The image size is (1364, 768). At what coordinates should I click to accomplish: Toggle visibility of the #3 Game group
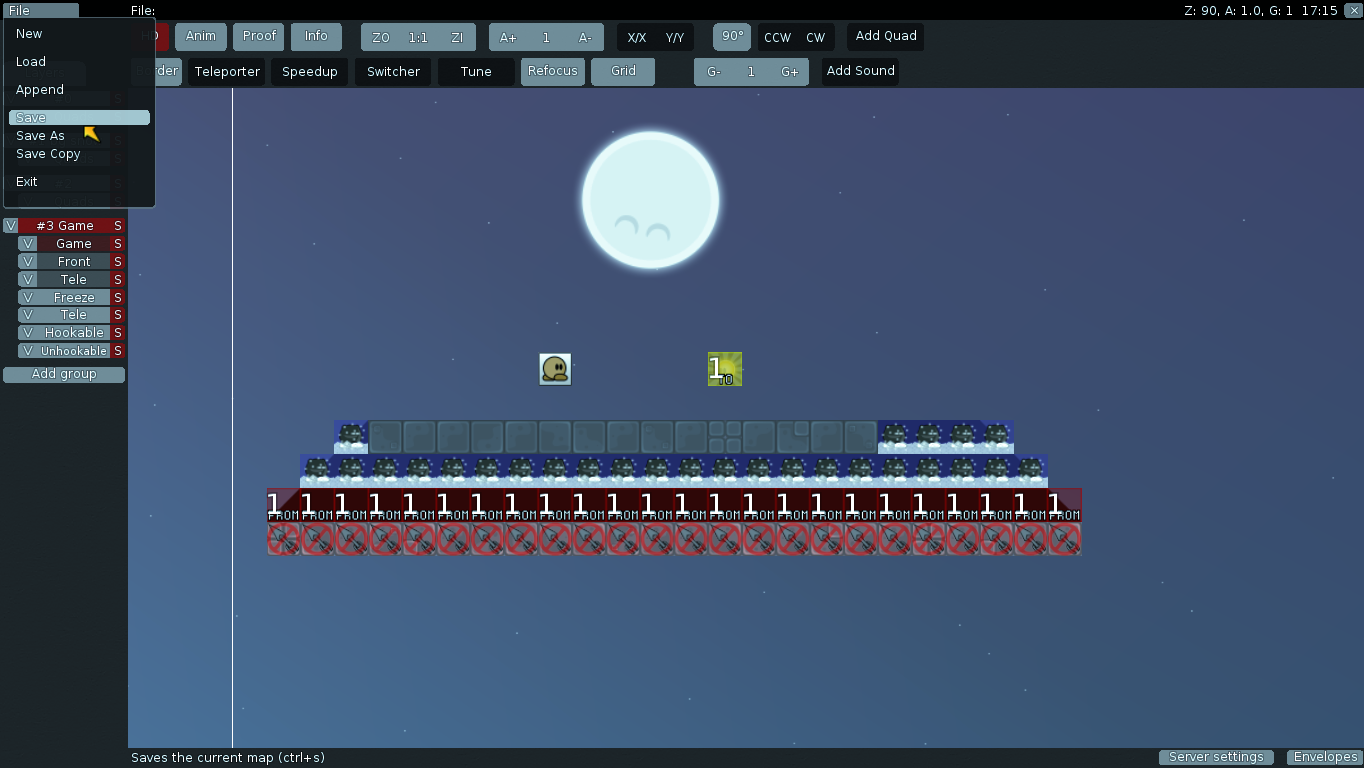coord(11,225)
